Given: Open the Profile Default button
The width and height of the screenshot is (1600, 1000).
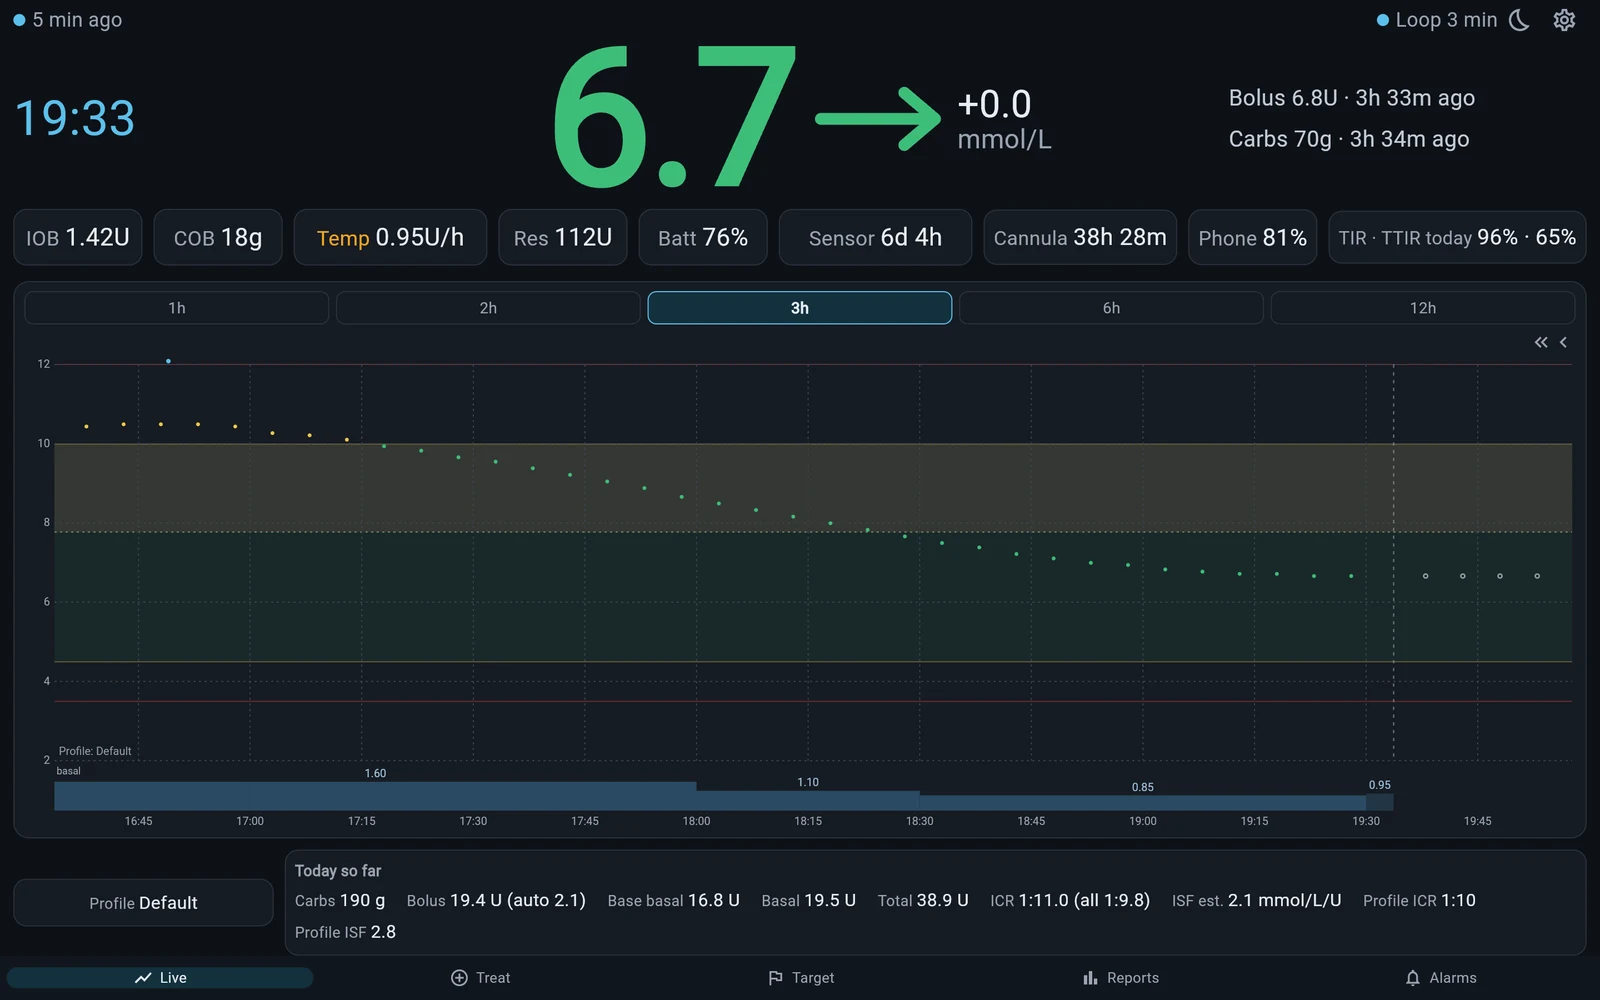Looking at the screenshot, I should point(143,903).
